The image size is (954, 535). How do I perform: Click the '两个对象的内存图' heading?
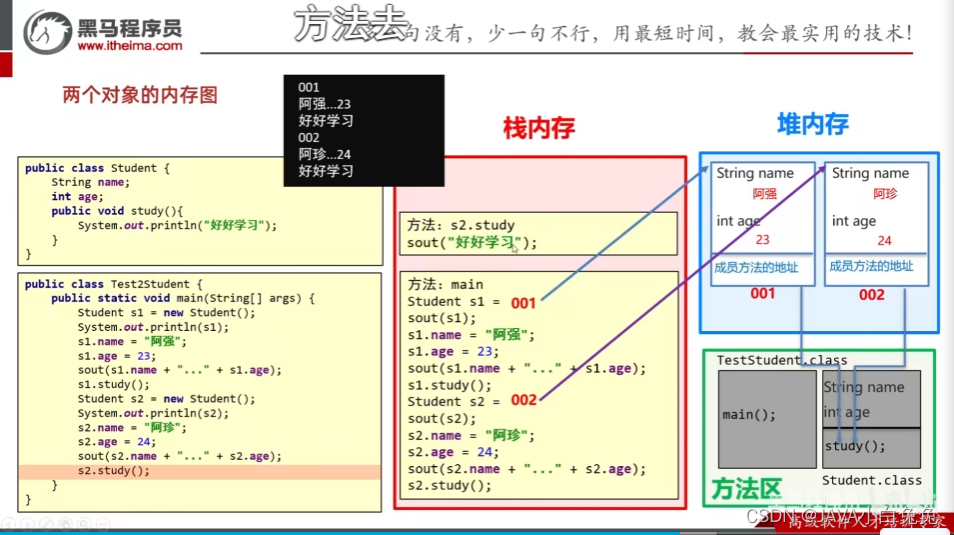click(x=140, y=95)
